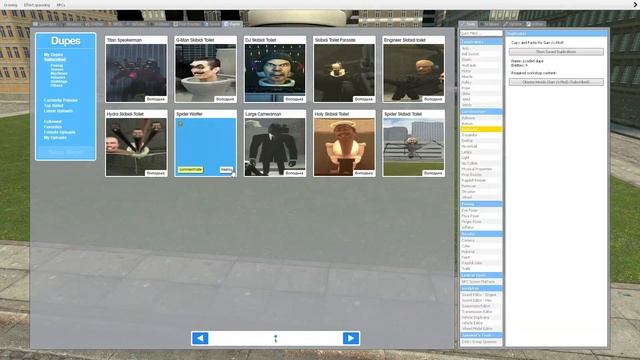The image size is (640, 360).
Task: Select the DJ Skibidi Toilet thumbnail
Action: pos(275,73)
